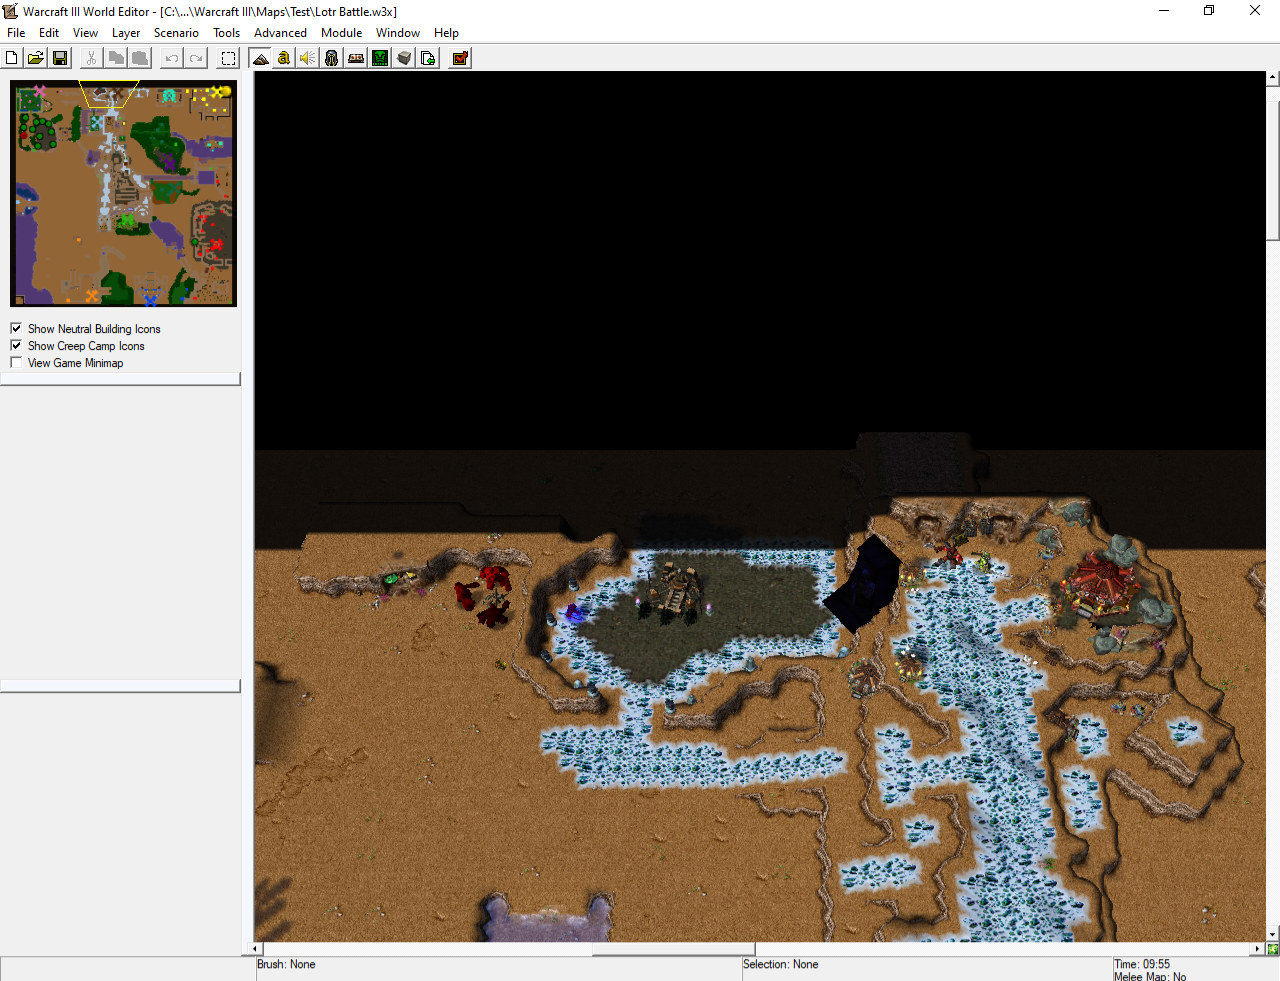Screen dimensions: 1280x981
Task: Open the Object Manager cube icon
Action: click(404, 58)
